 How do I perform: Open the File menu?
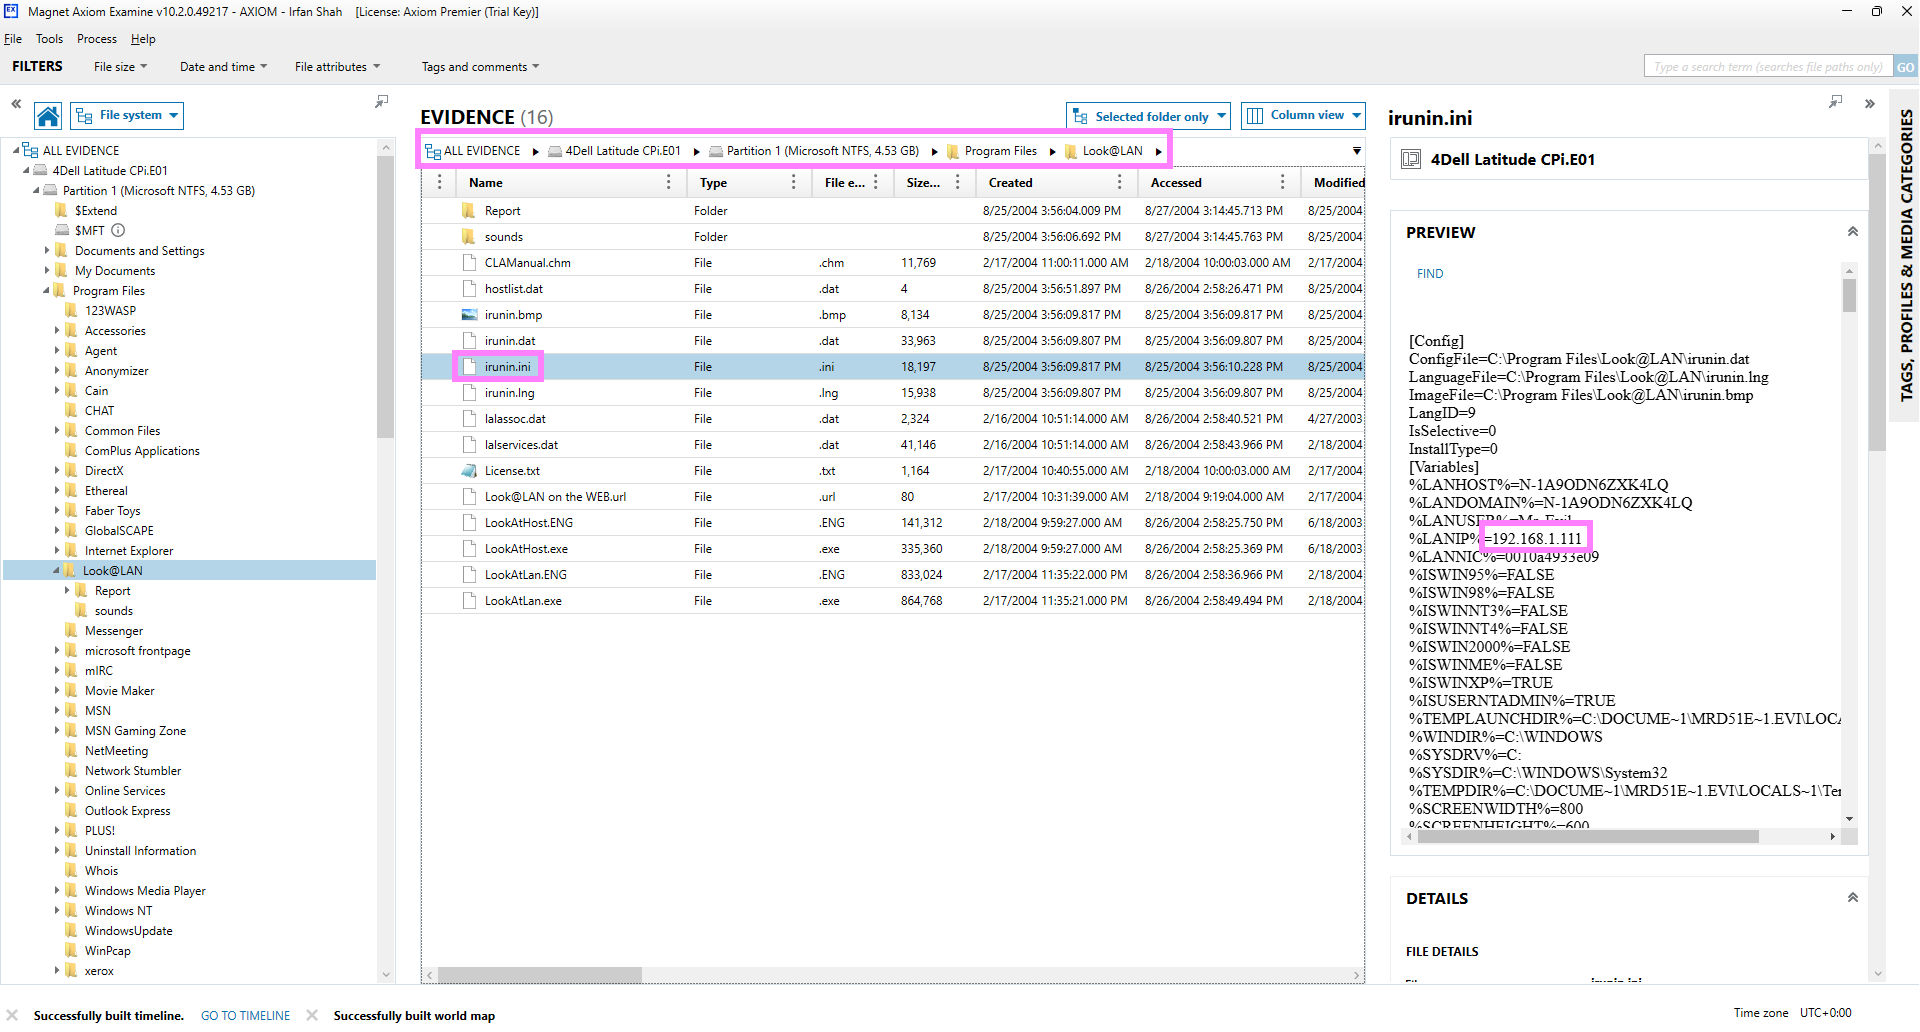click(x=13, y=39)
